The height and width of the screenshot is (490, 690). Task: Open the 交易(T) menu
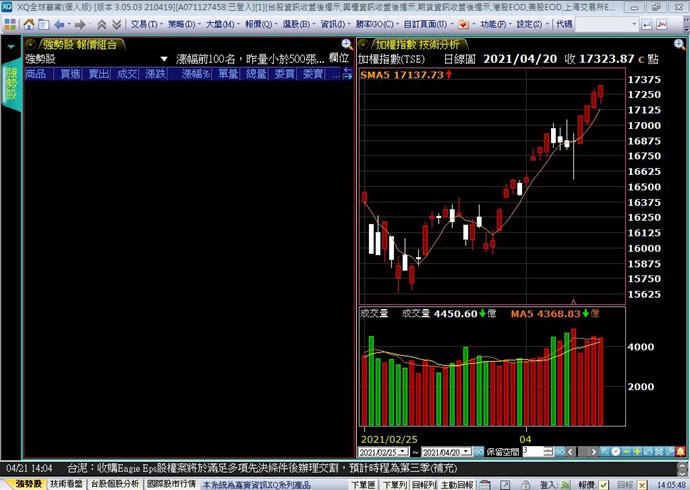tap(147, 25)
